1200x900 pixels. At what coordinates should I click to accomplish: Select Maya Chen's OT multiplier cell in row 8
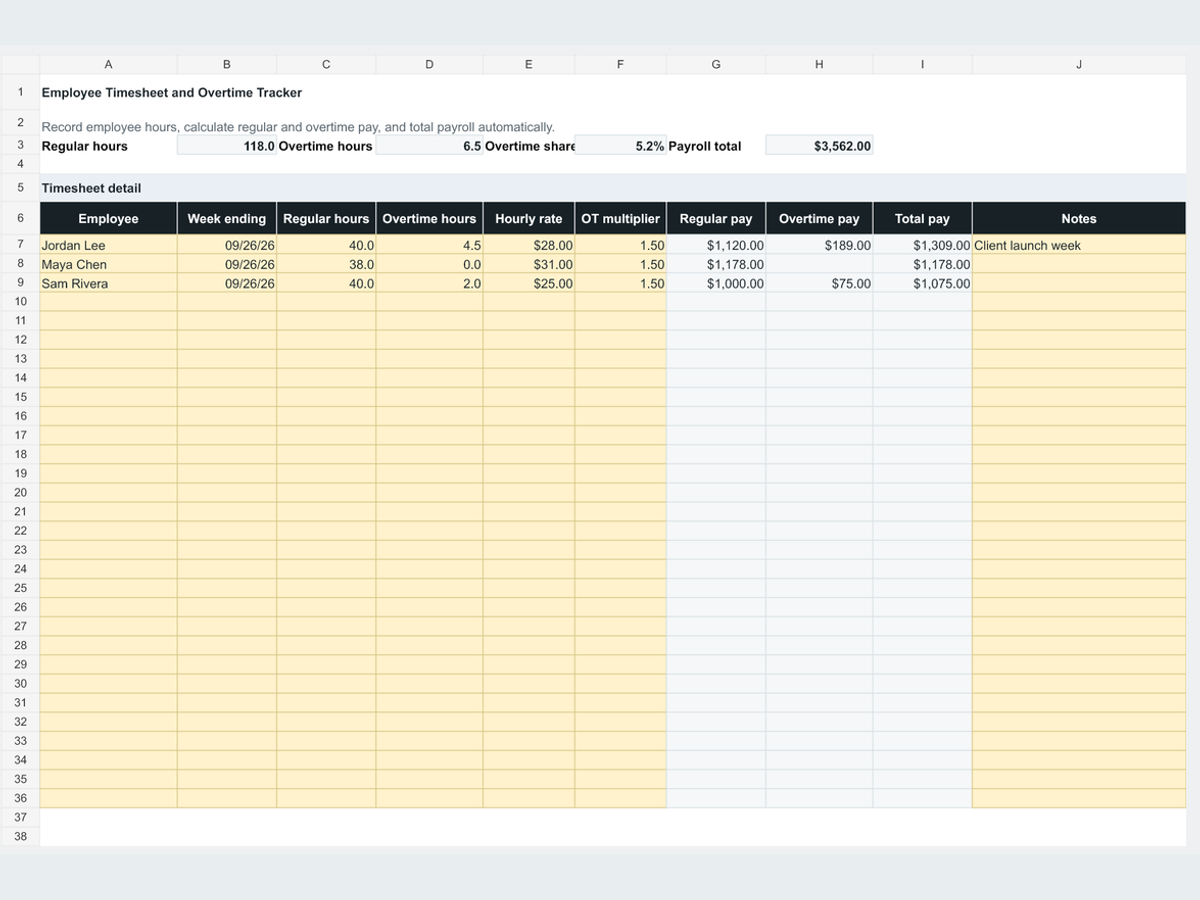[620, 264]
